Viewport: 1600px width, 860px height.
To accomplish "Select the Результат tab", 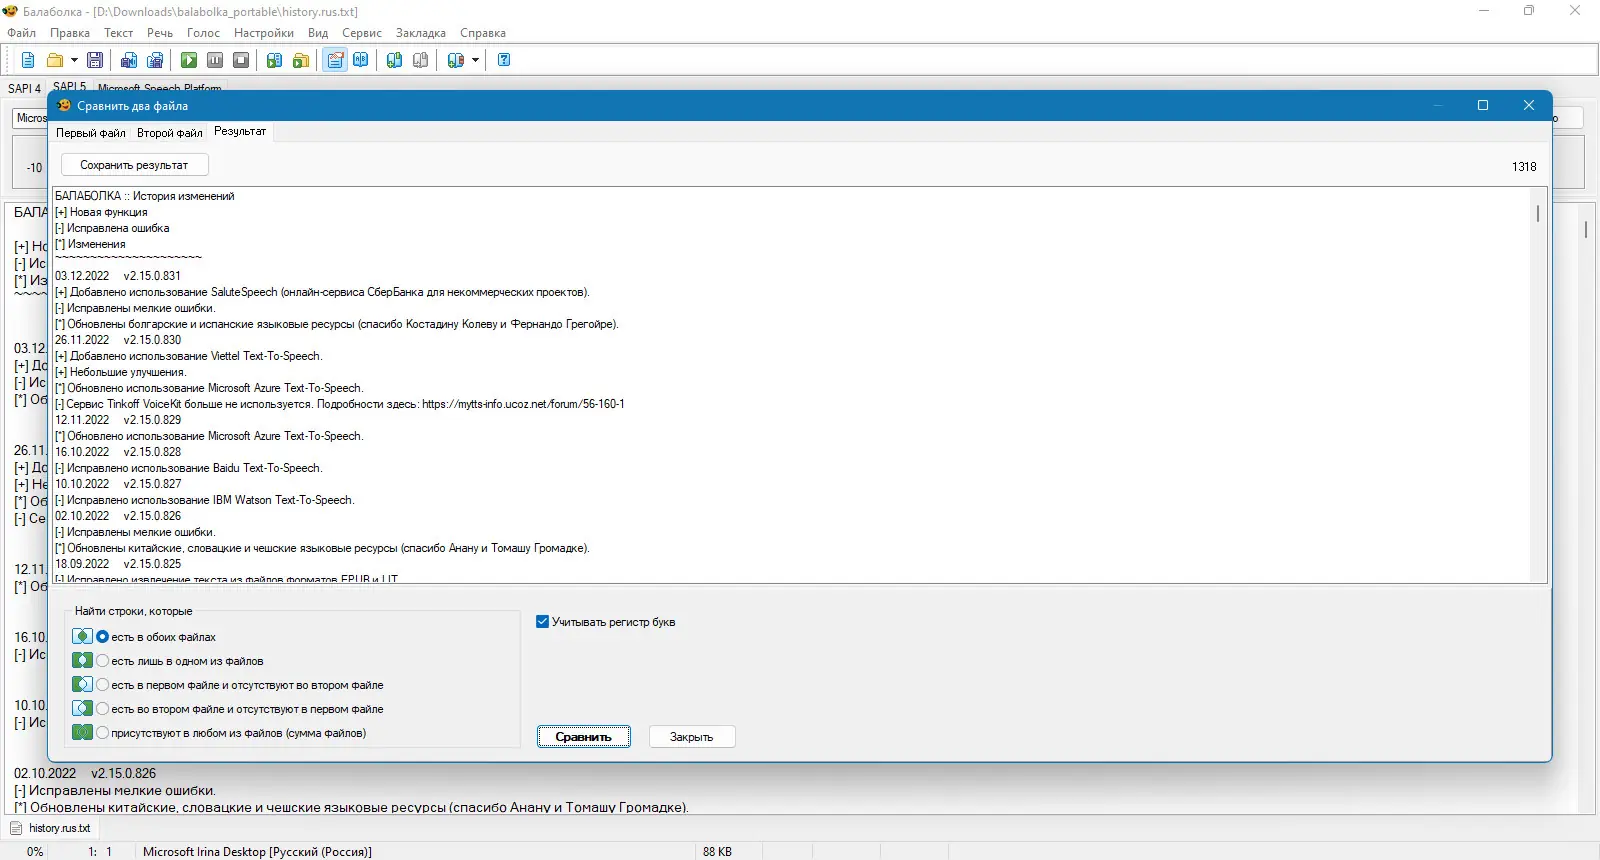I will tap(240, 131).
